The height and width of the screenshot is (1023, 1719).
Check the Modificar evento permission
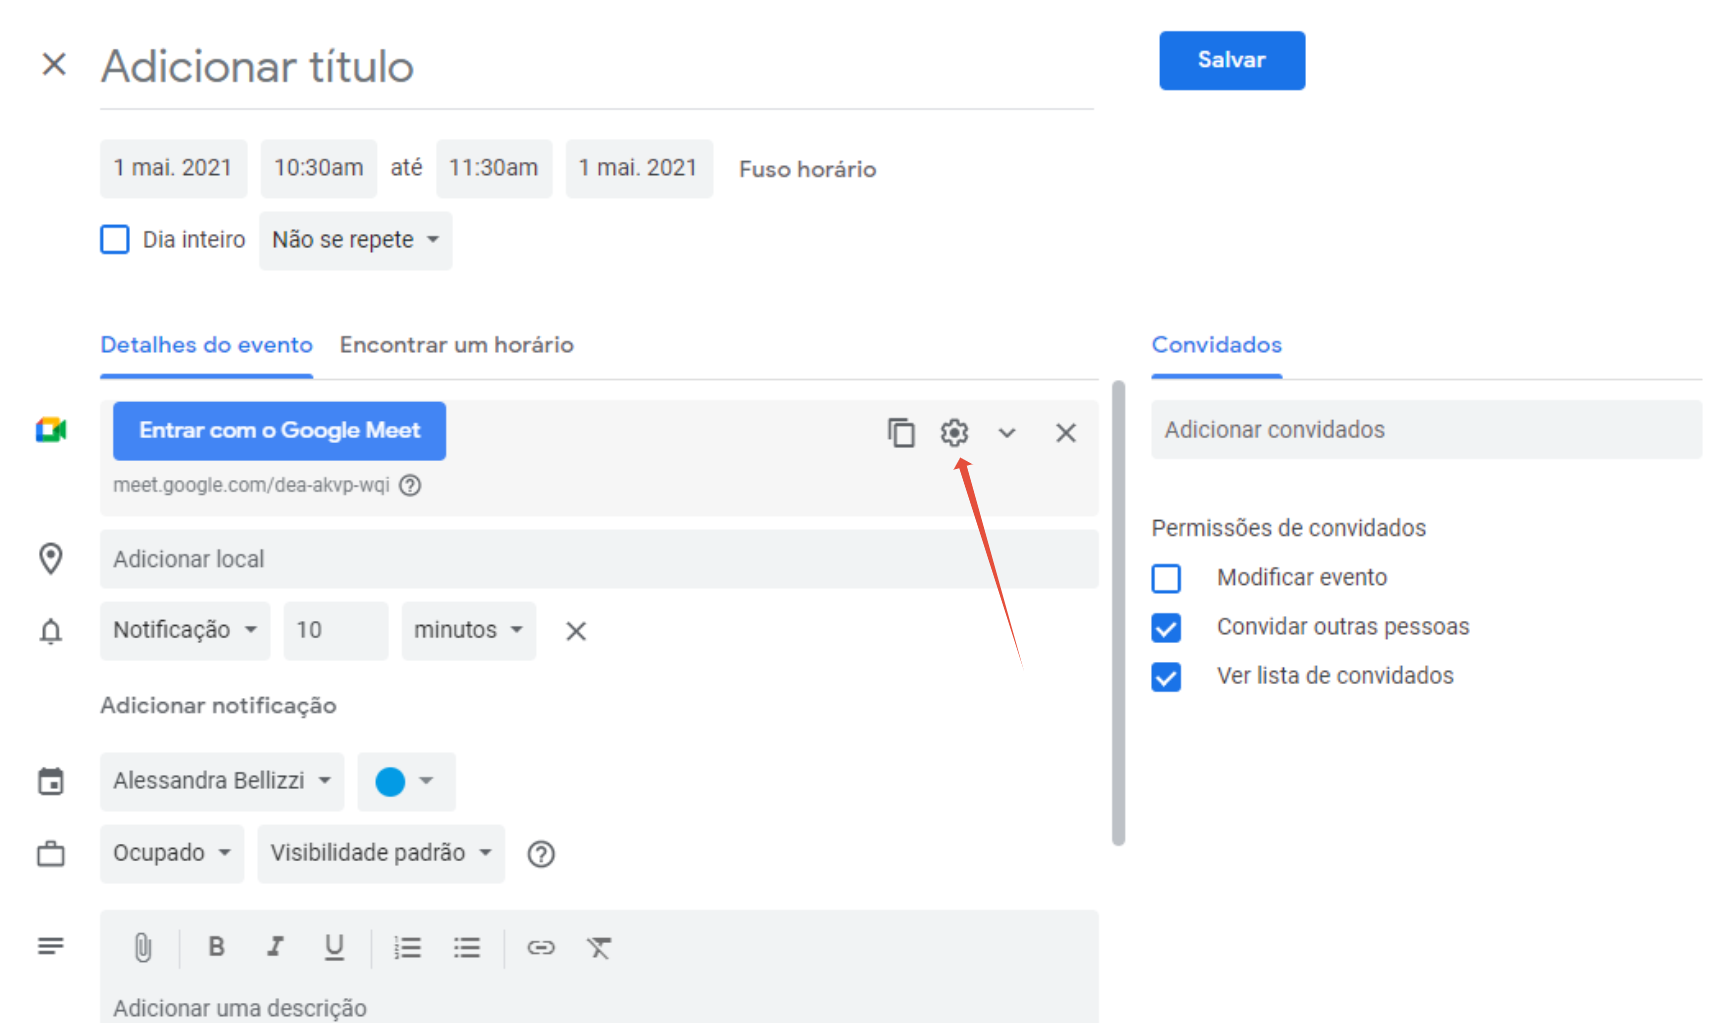pos(1166,578)
